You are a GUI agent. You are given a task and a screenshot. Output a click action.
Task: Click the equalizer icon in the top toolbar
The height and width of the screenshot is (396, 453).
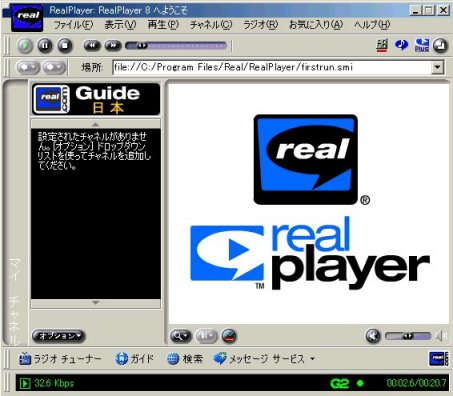coord(382,45)
